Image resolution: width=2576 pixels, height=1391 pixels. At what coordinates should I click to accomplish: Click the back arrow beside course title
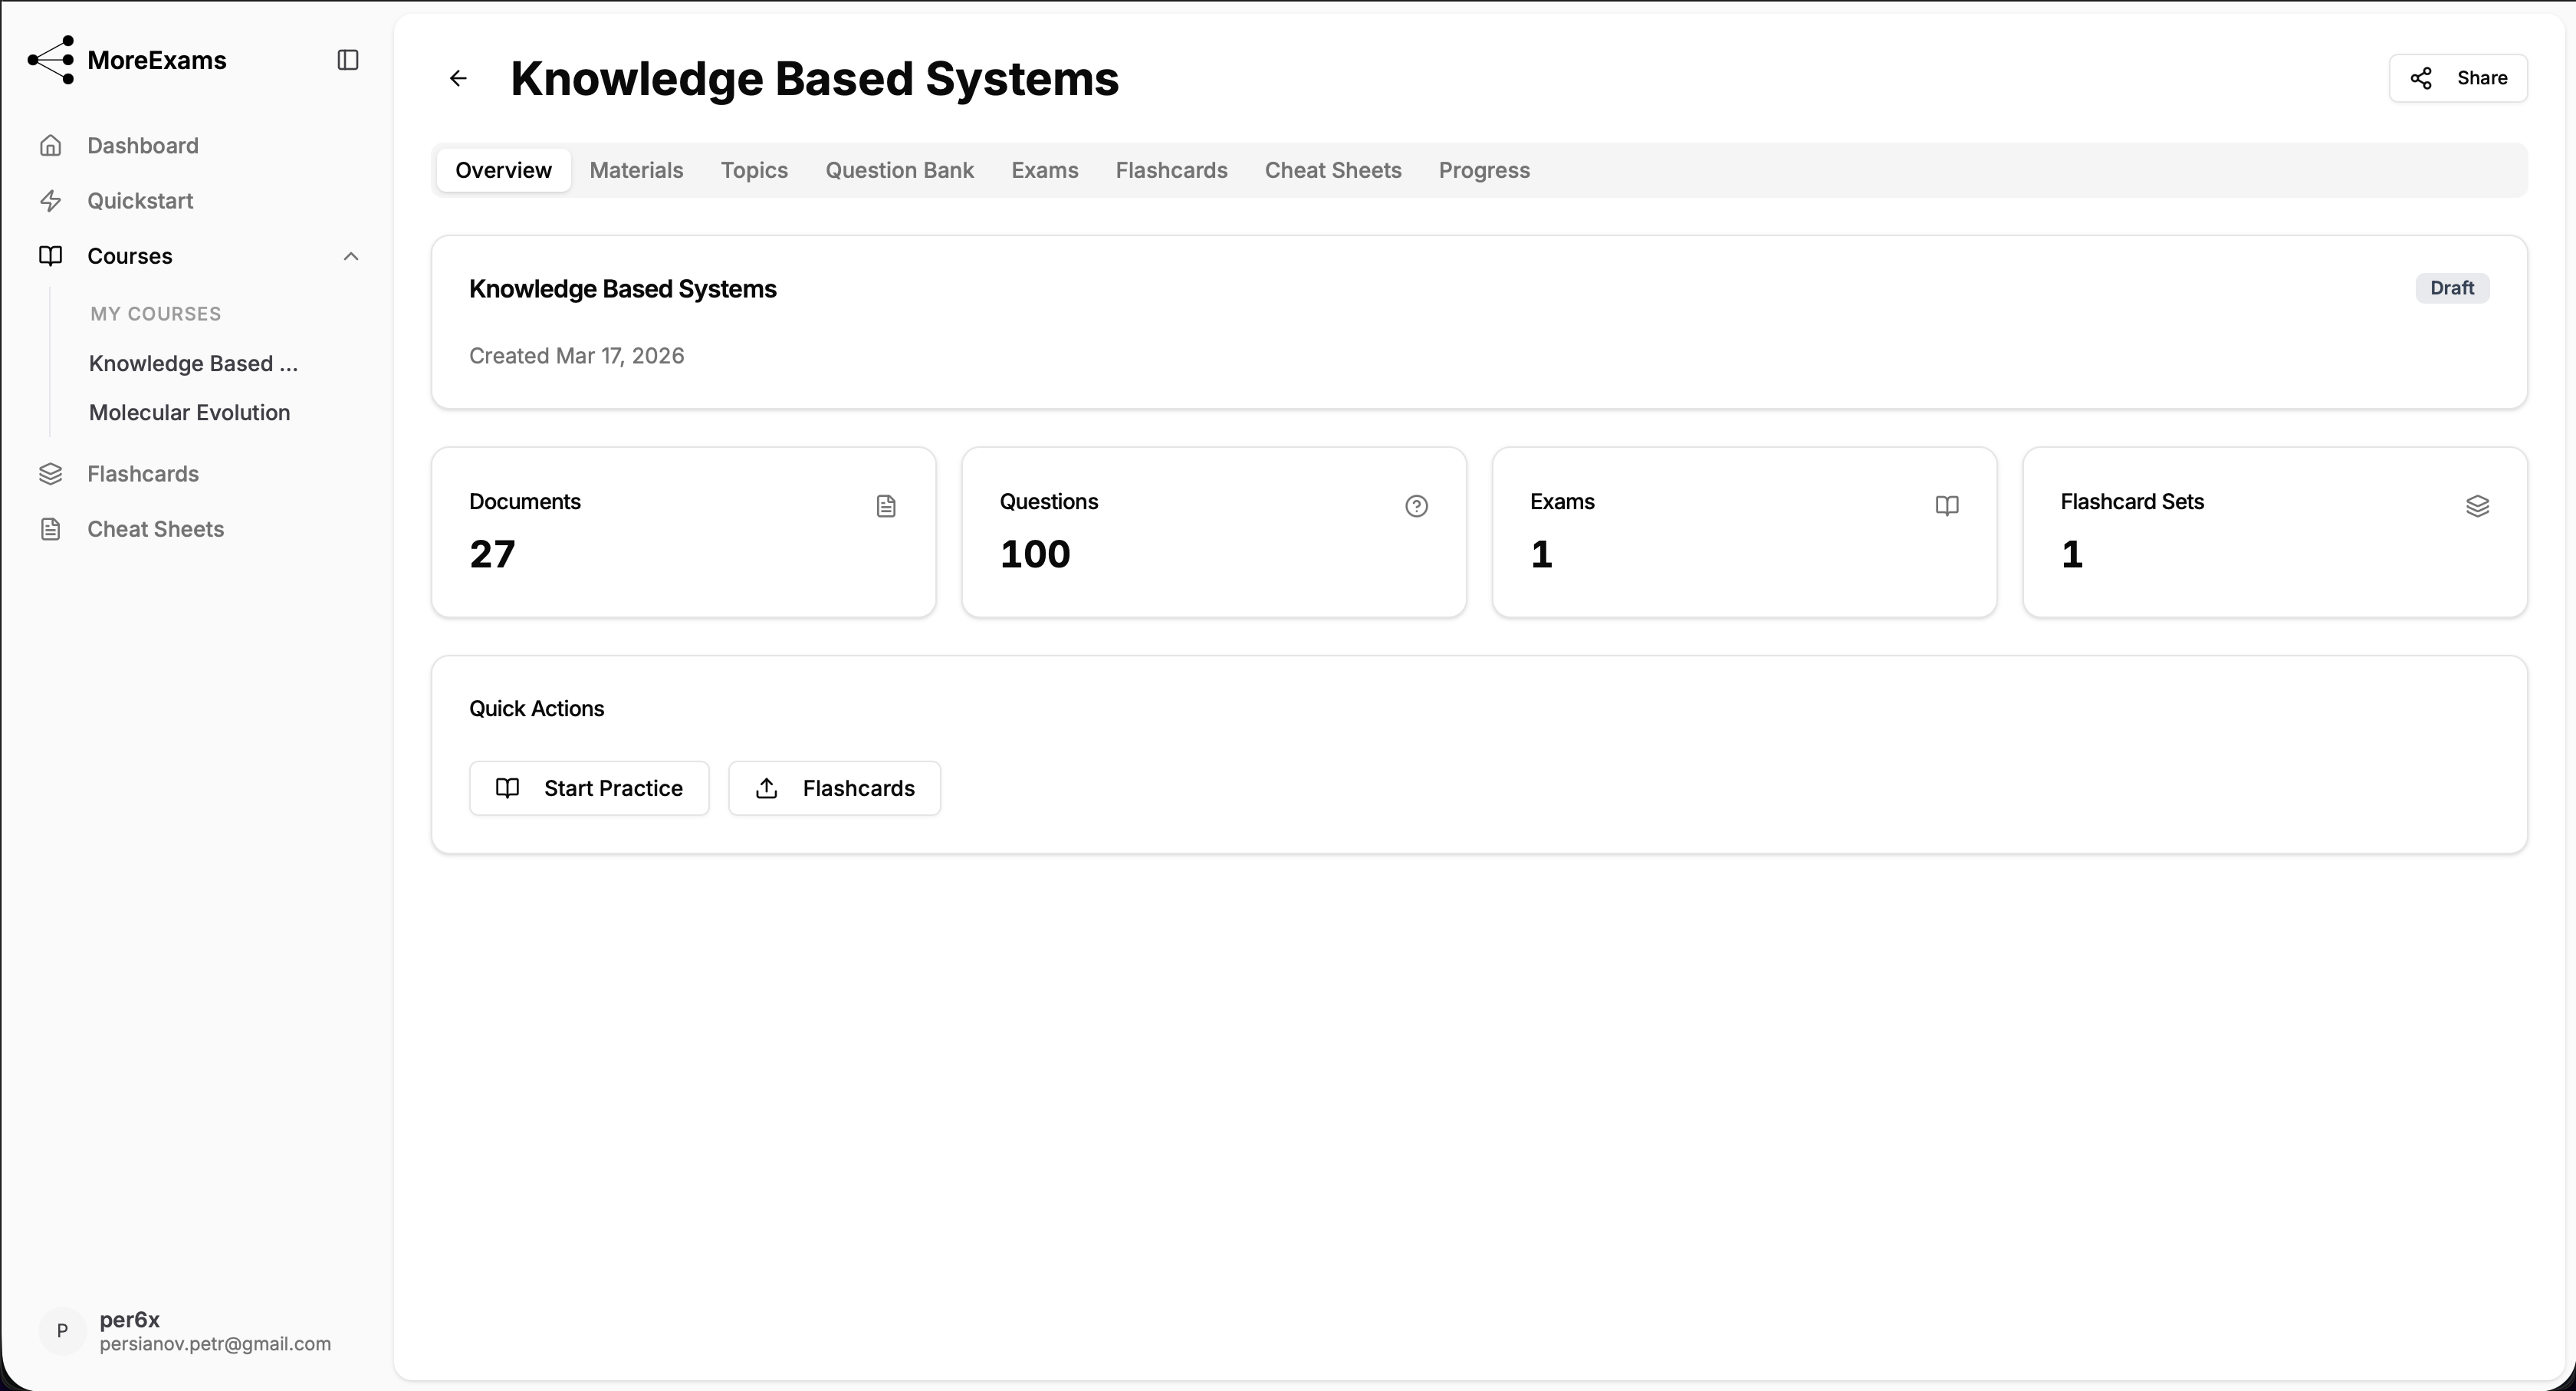458,78
